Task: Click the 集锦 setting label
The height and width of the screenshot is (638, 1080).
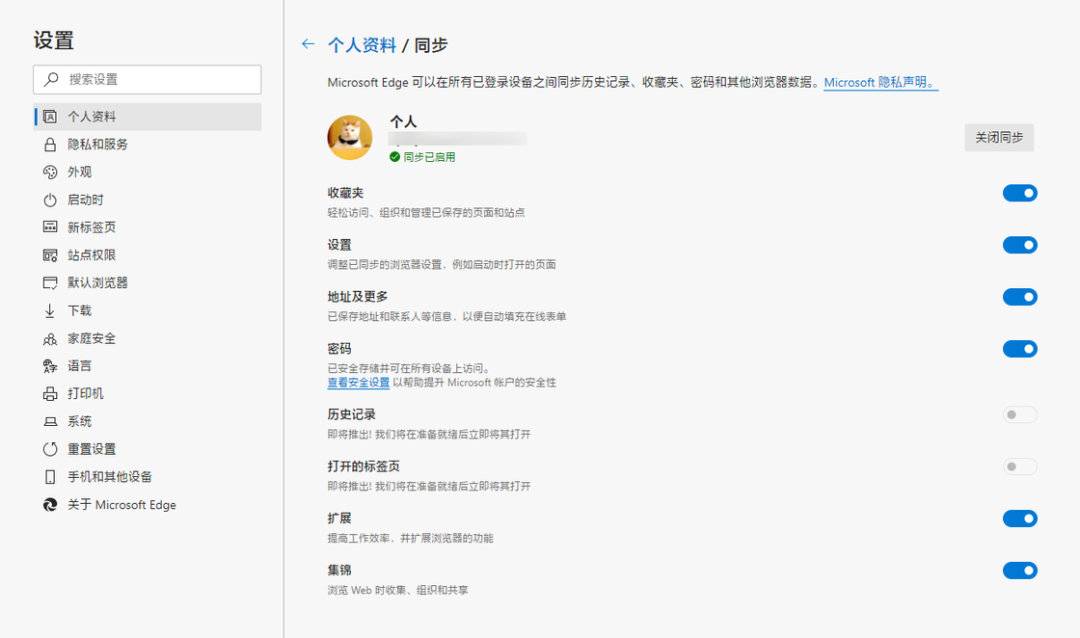Action: tap(340, 570)
